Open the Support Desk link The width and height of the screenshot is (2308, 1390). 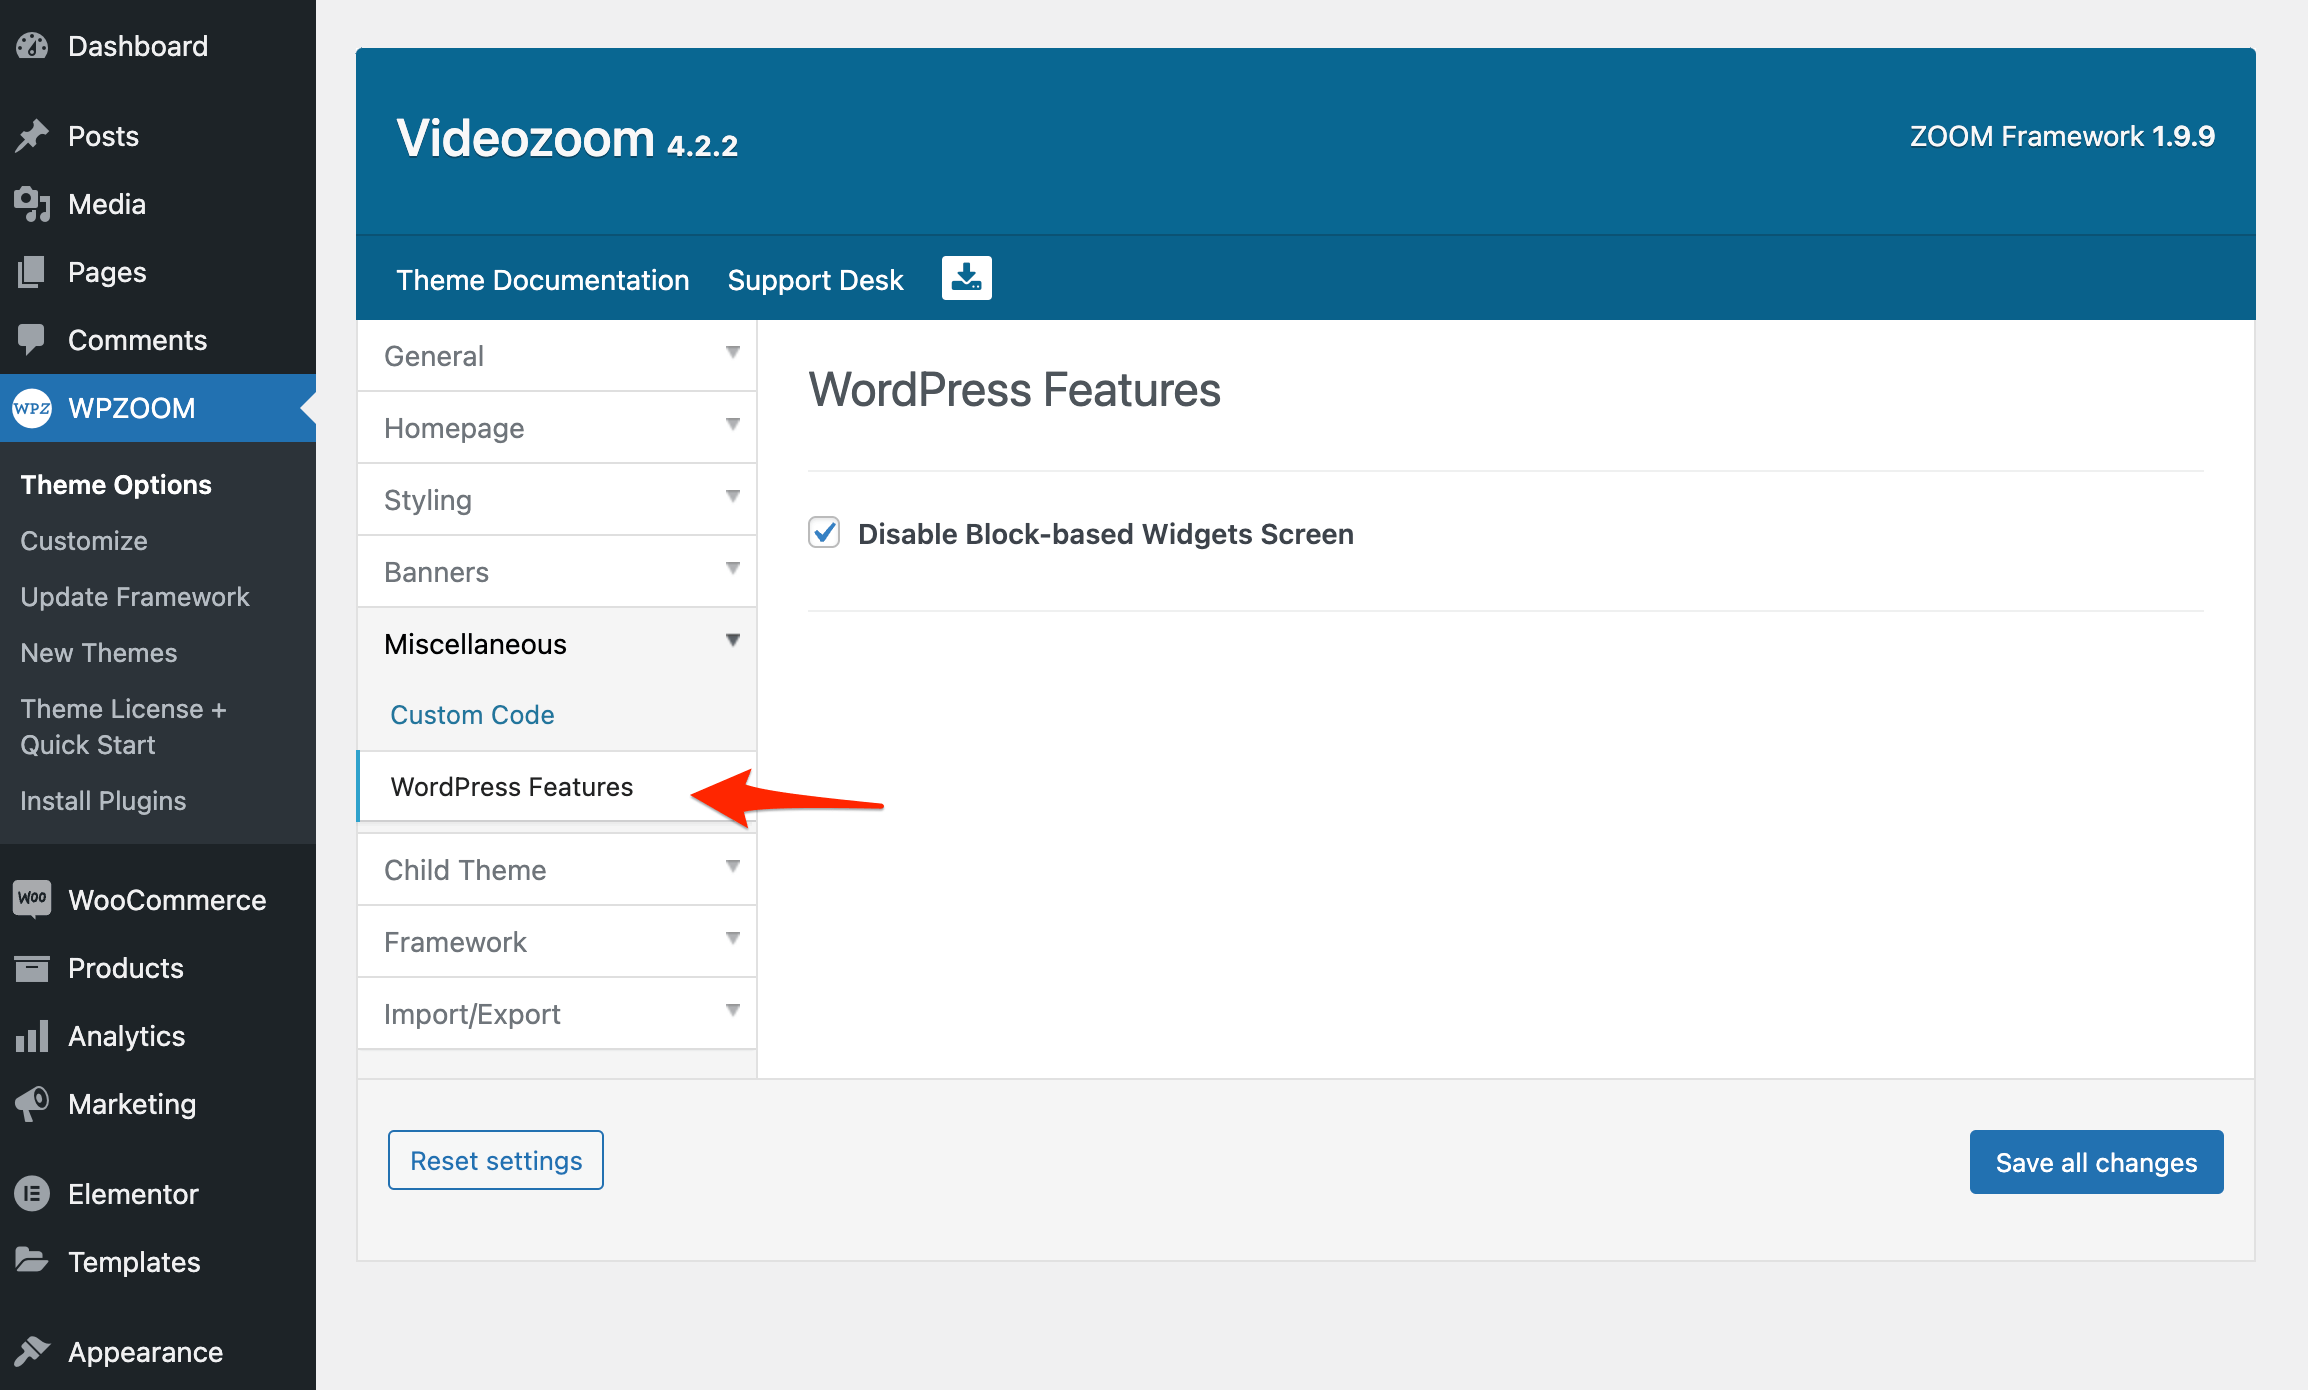click(815, 280)
